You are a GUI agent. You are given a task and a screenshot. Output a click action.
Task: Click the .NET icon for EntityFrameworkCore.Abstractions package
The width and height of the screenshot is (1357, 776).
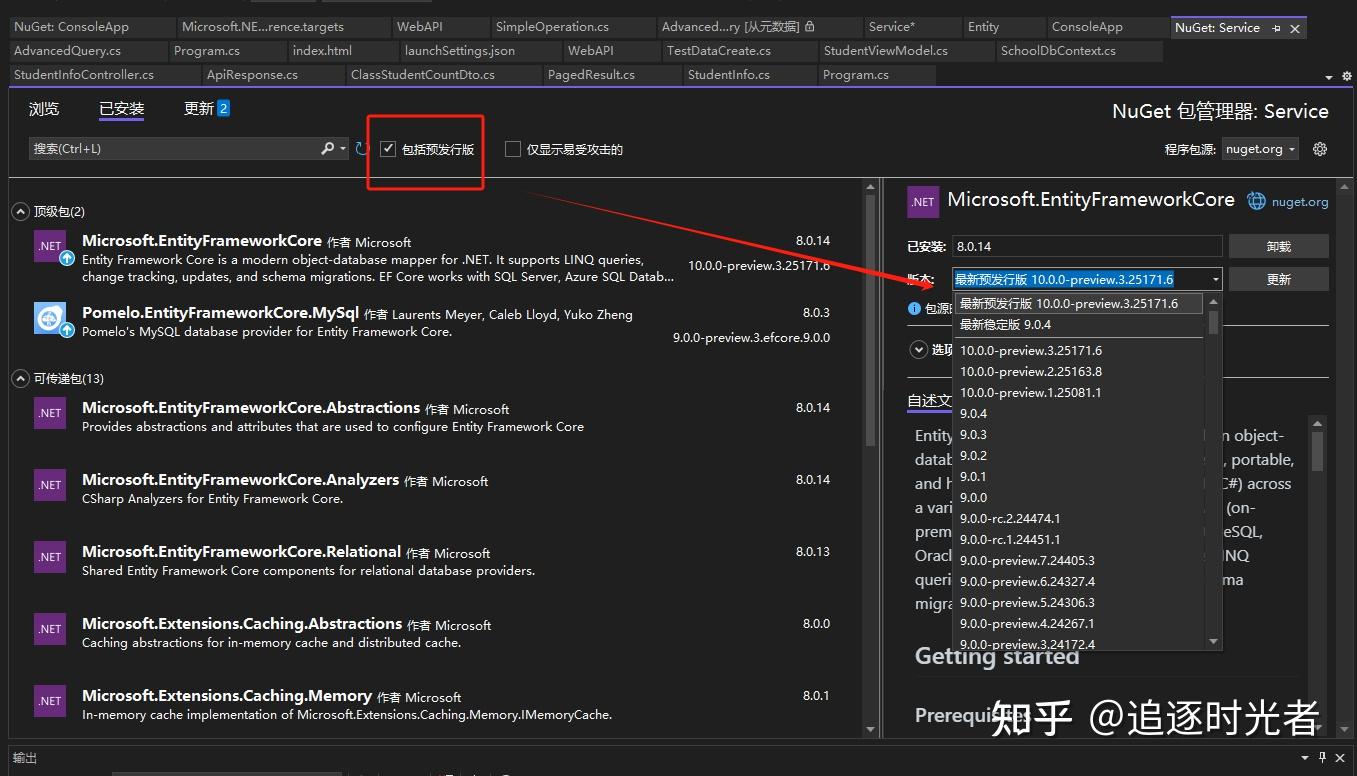point(51,412)
